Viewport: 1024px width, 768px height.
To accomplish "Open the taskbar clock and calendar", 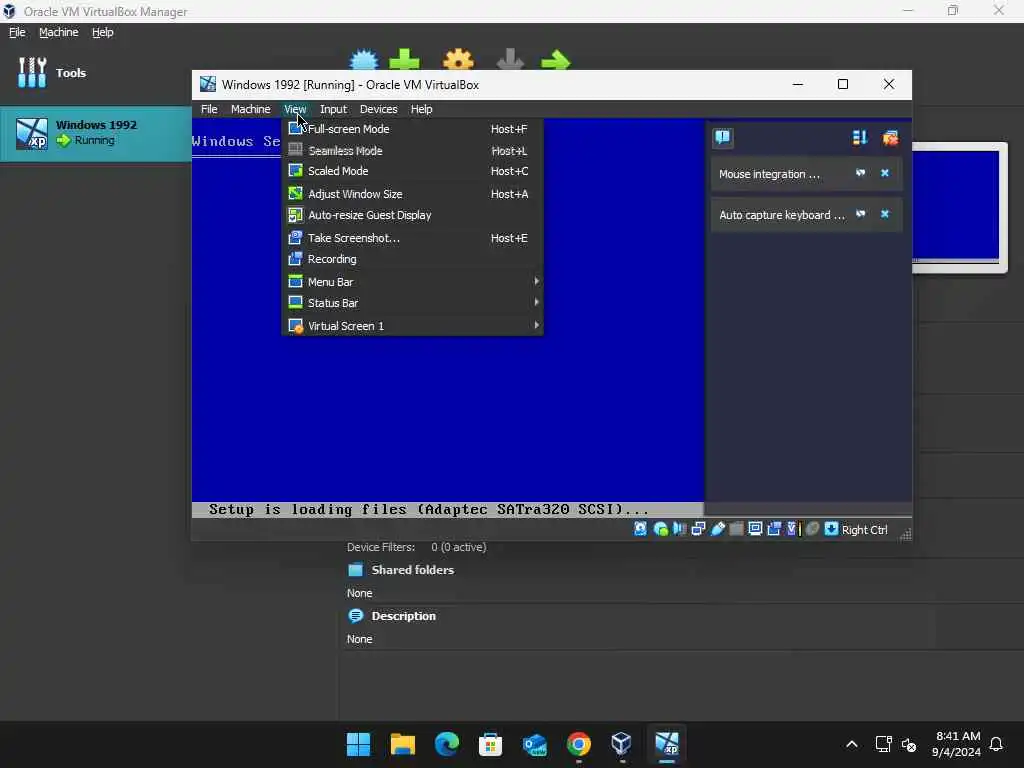I will [957, 744].
